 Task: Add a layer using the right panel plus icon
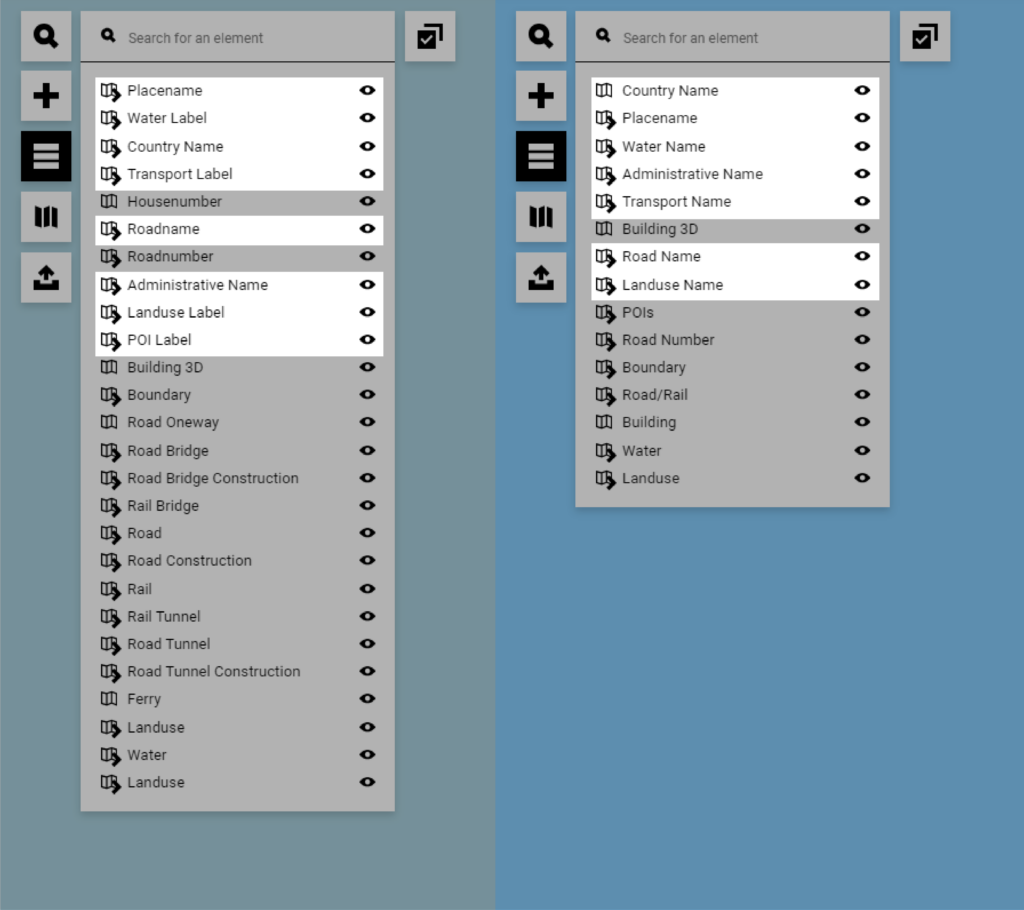540,96
